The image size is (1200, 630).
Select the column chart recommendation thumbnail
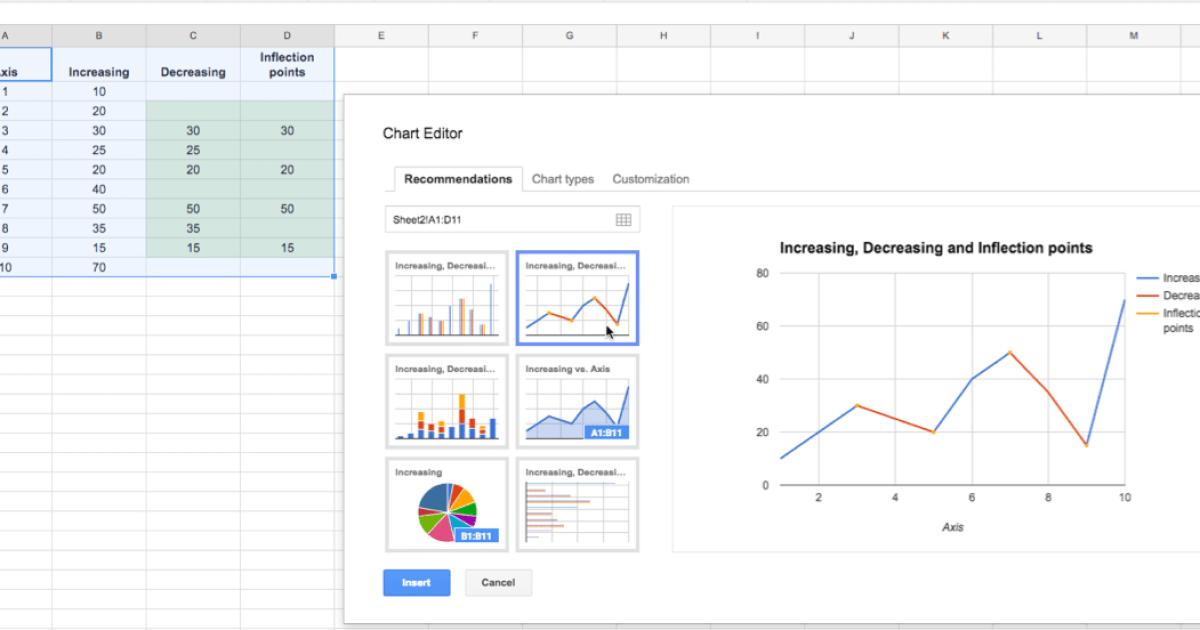(447, 297)
